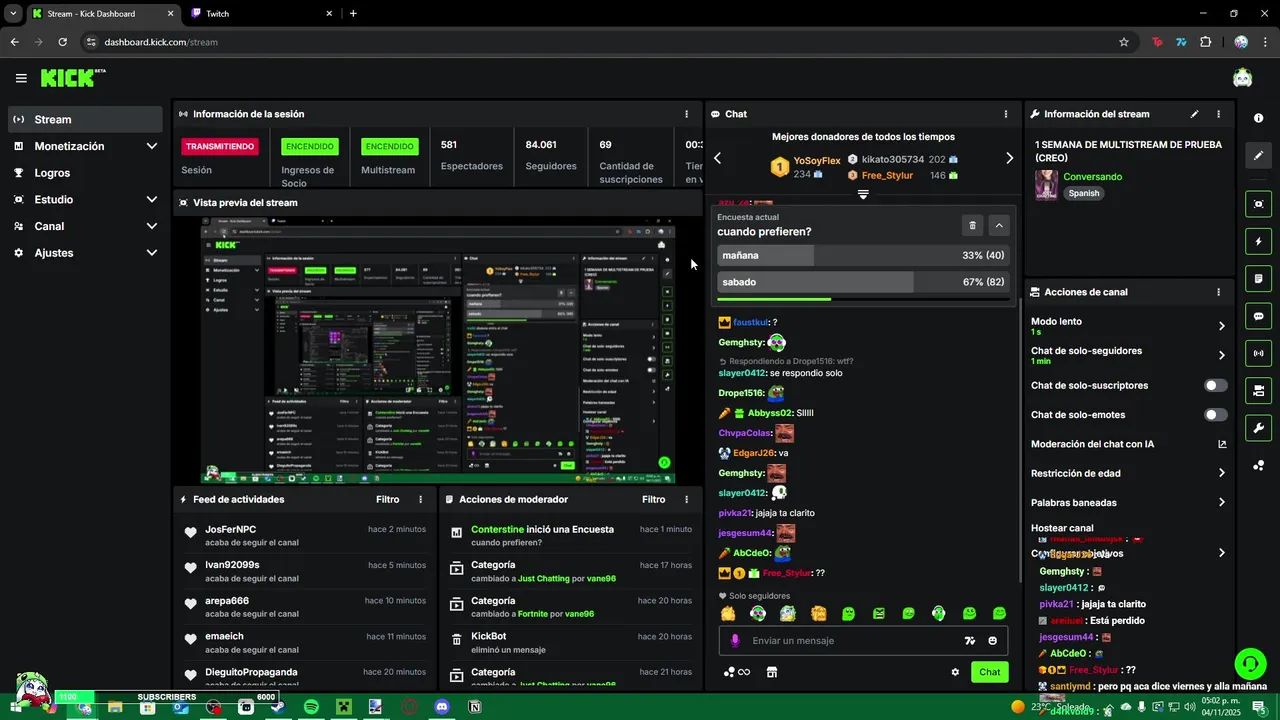Viewport: 1280px width, 720px height.
Task: Open Discord from the taskbar
Action: pyautogui.click(x=442, y=707)
